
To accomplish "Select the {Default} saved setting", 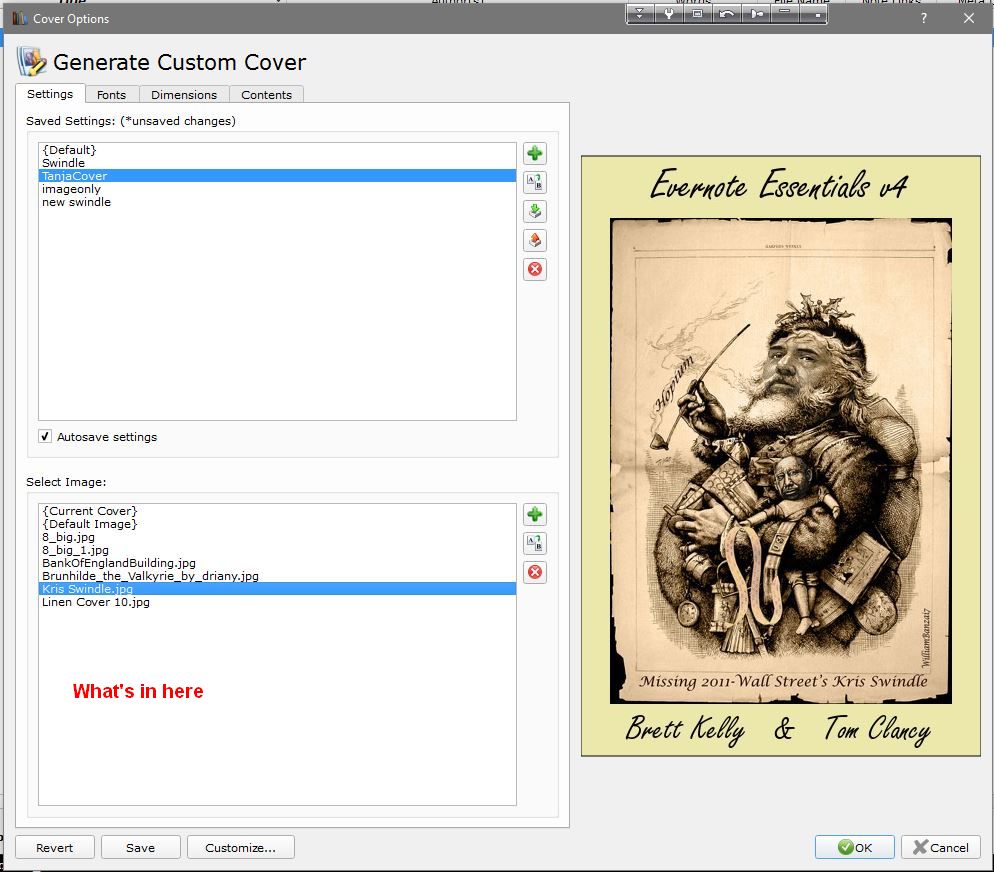I will pos(277,150).
